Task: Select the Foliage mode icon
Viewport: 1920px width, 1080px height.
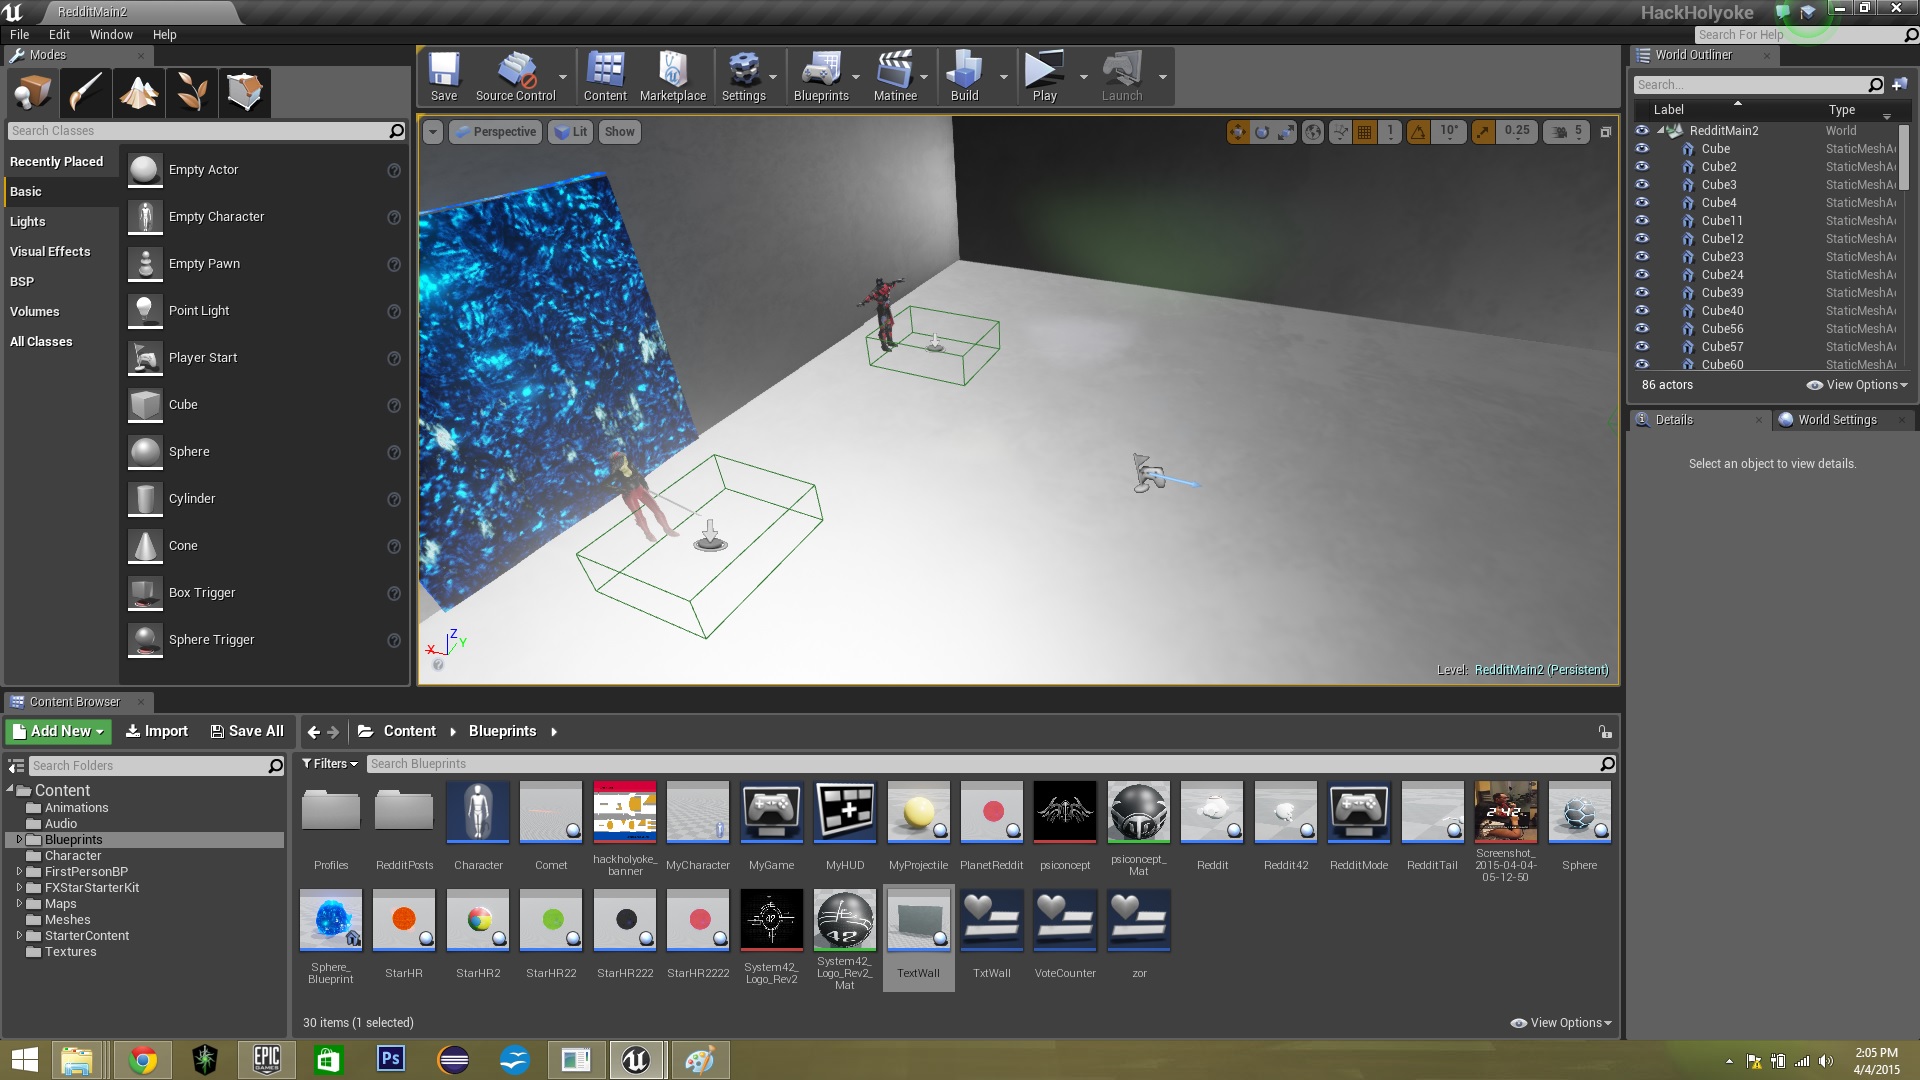Action: pos(192,93)
